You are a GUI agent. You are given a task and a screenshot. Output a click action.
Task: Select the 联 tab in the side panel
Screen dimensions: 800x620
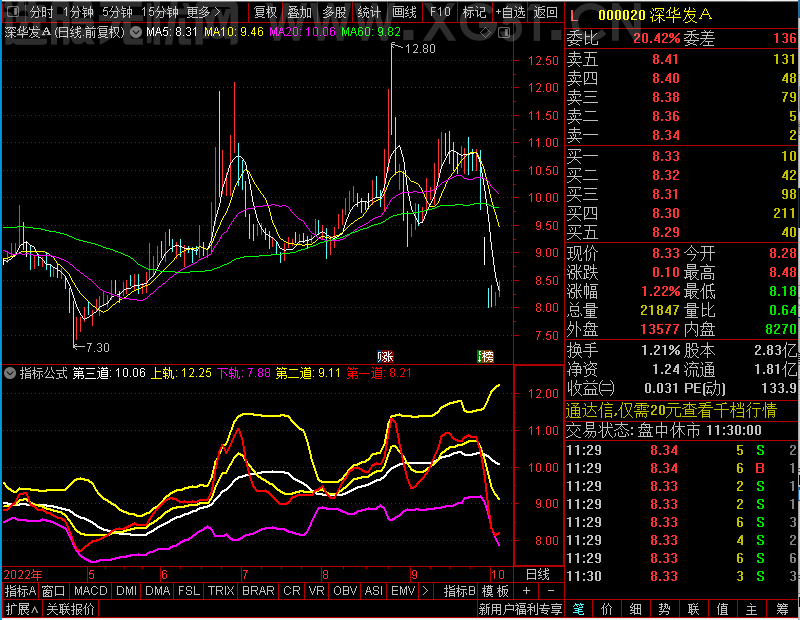coord(693,609)
